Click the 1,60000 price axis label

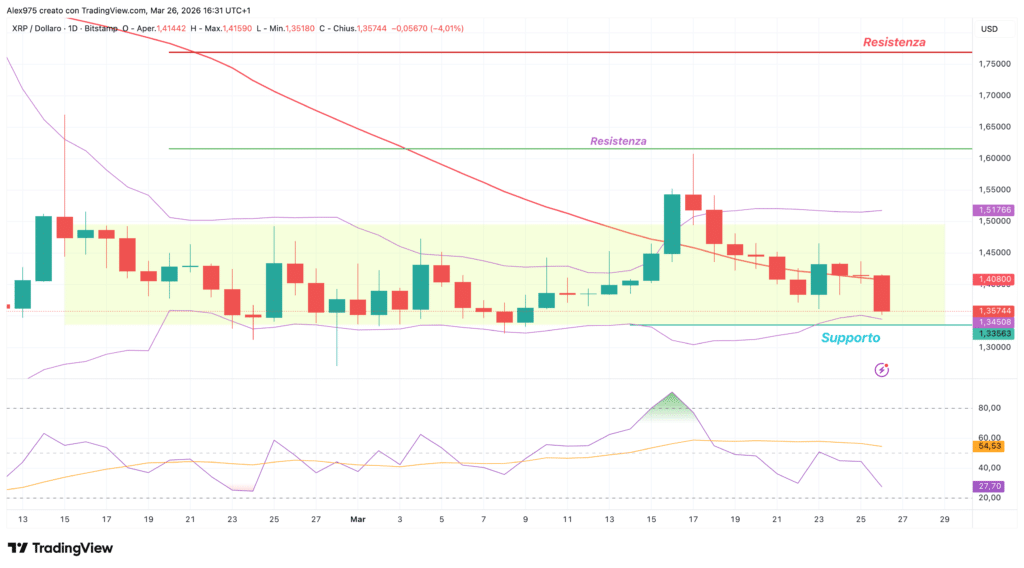(x=994, y=158)
